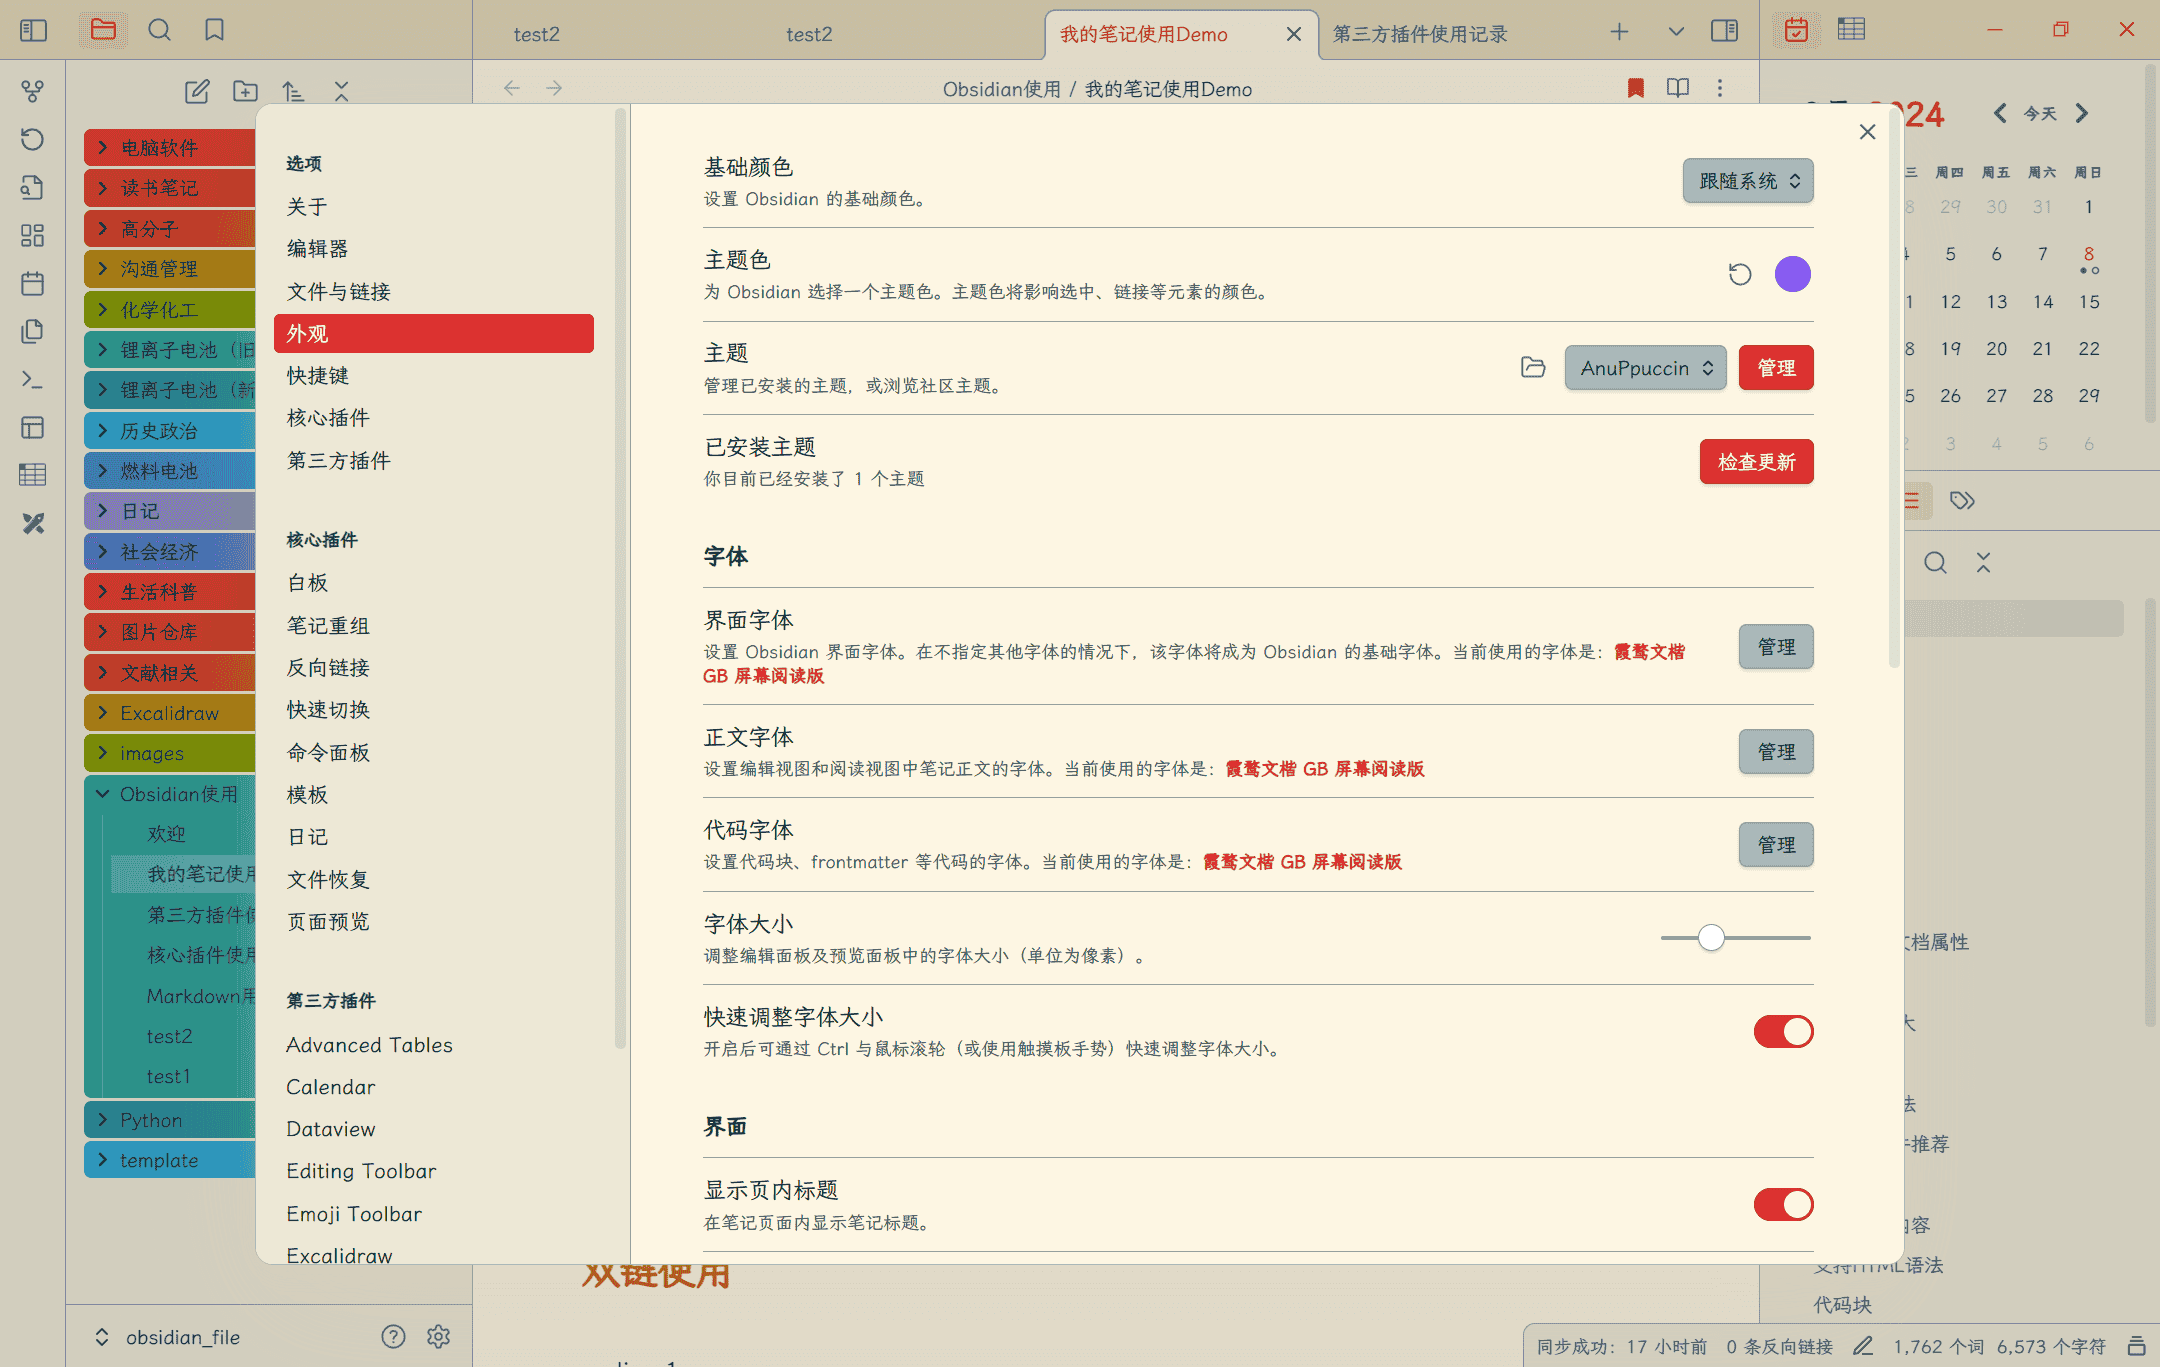Open the command palette ribbon icon
This screenshot has width=2160, height=1367.
point(32,380)
